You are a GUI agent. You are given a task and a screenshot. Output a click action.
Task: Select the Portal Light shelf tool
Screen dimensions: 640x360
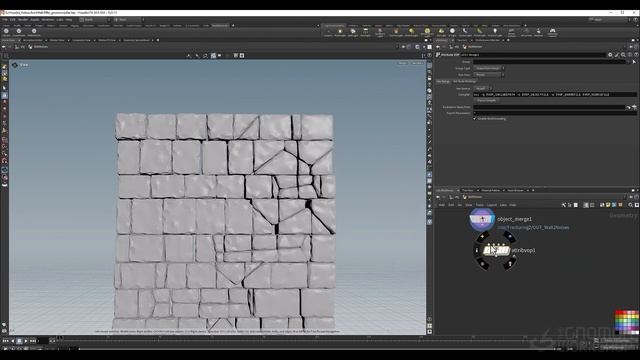point(479,32)
